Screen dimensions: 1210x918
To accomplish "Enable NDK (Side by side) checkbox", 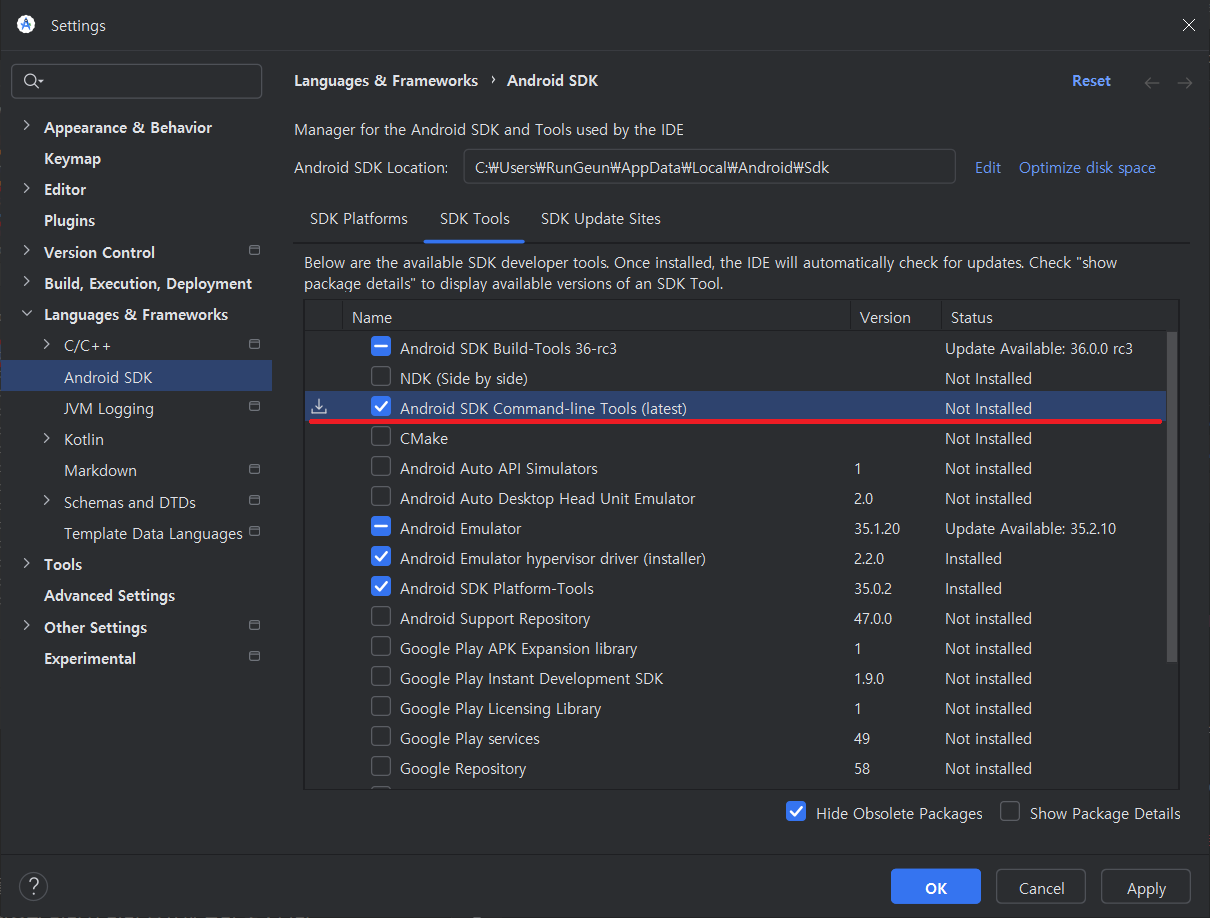I will [x=381, y=377].
